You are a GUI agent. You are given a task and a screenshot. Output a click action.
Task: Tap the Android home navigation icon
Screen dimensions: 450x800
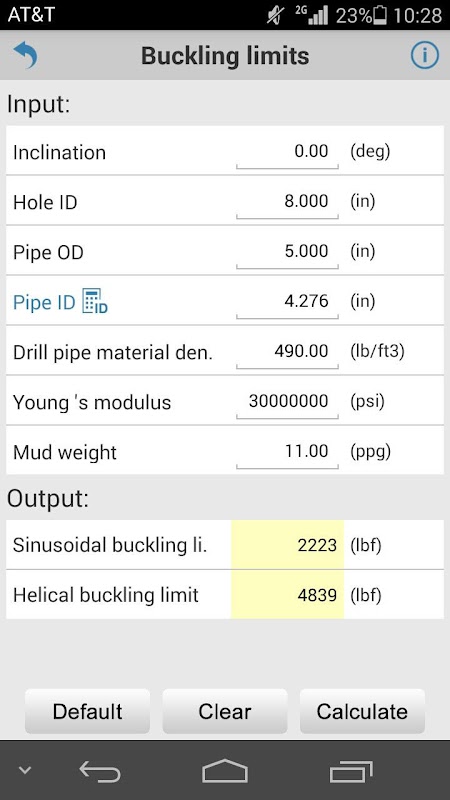coord(225,771)
